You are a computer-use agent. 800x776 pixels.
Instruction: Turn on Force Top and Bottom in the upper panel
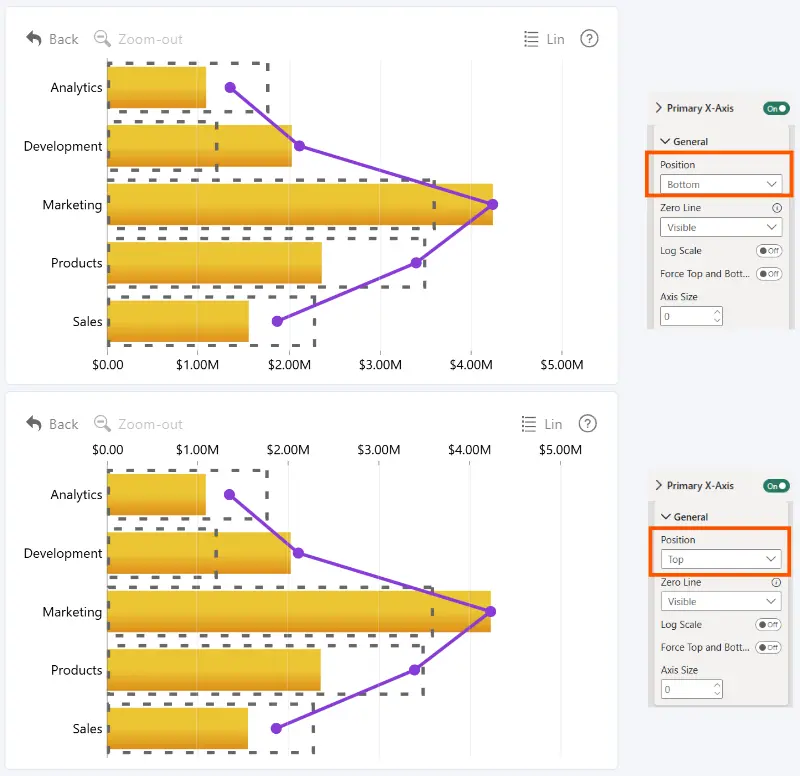point(769,274)
